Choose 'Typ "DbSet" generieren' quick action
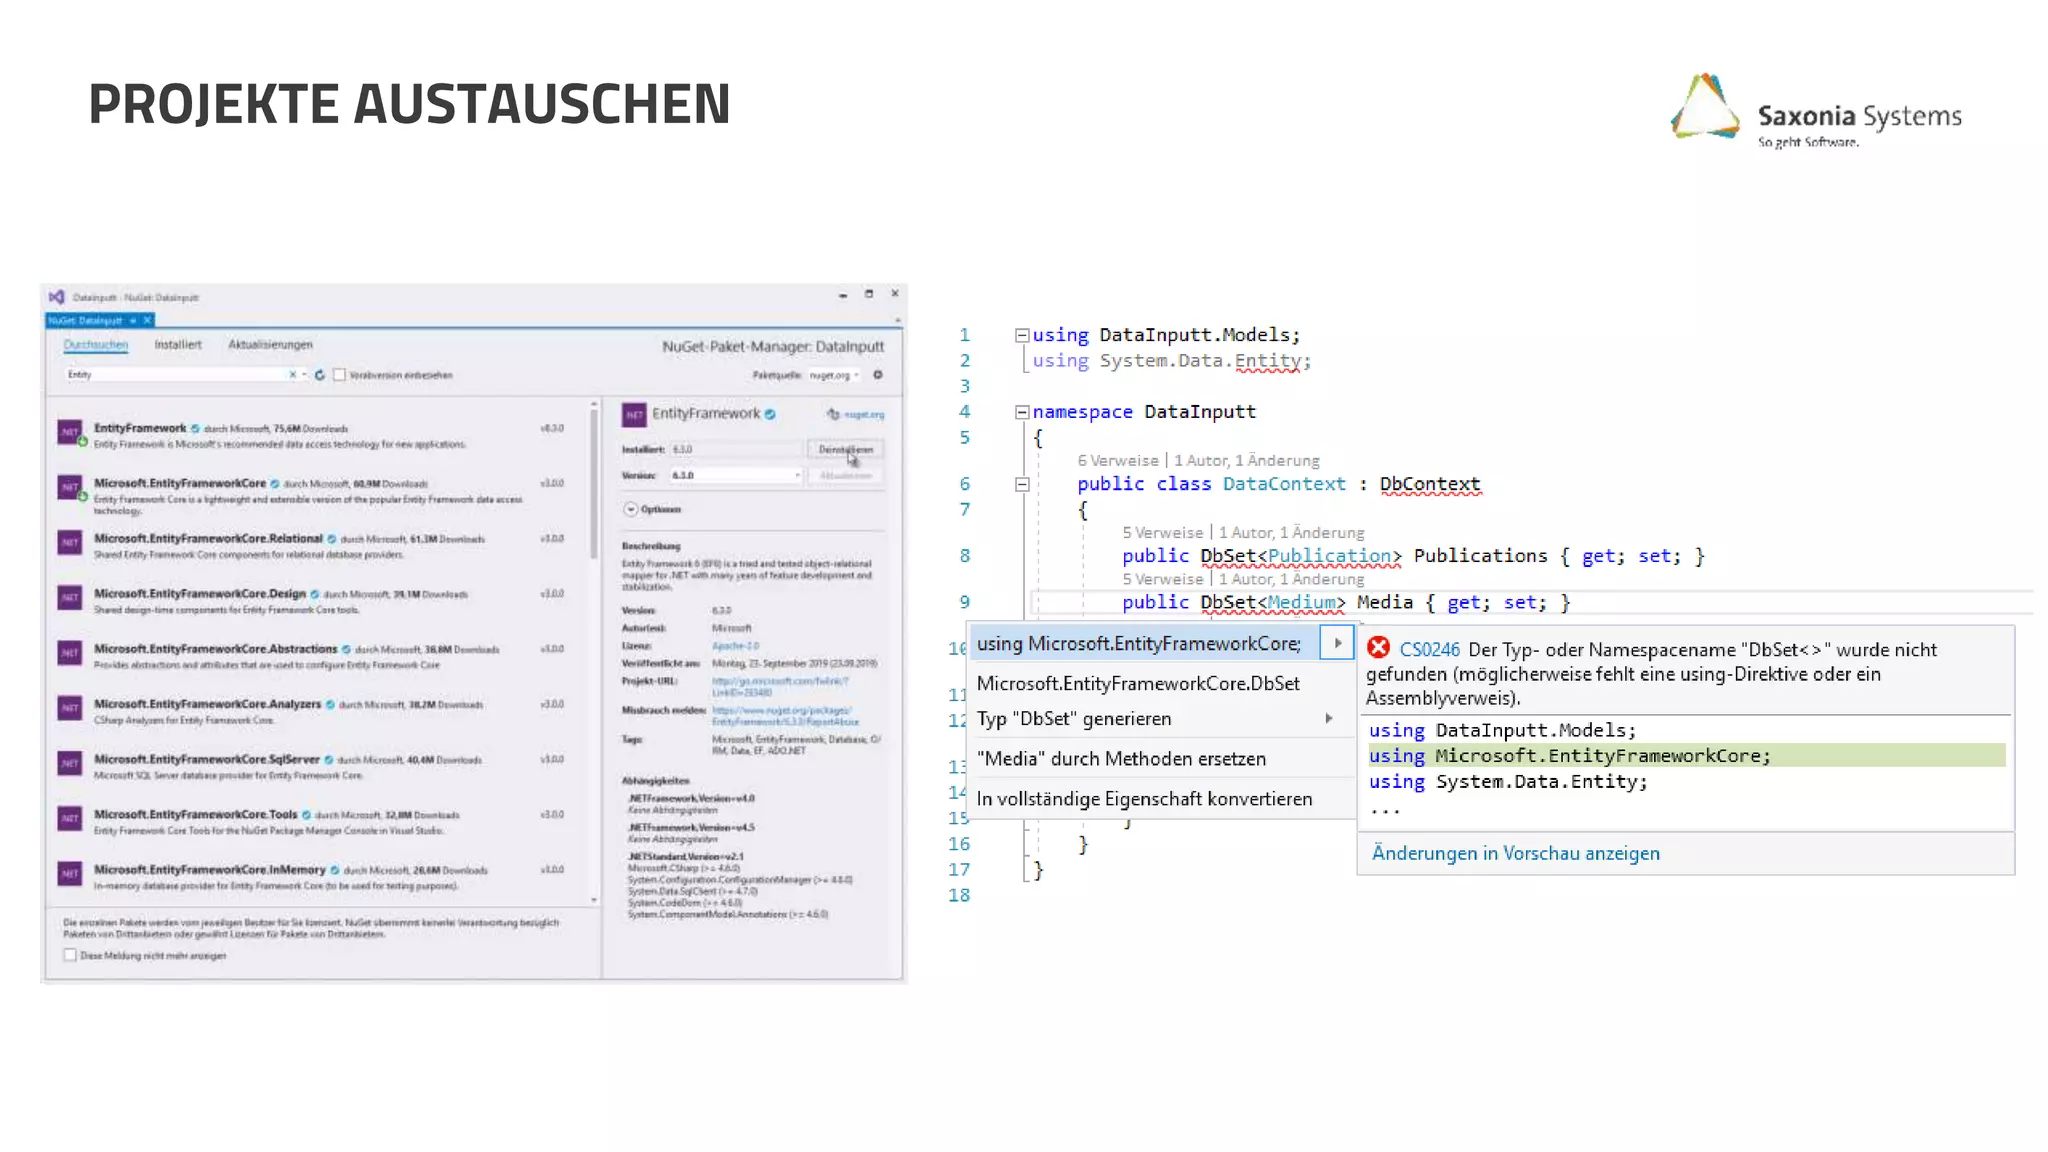Screen dimensions: 2048x1152 click(1074, 719)
